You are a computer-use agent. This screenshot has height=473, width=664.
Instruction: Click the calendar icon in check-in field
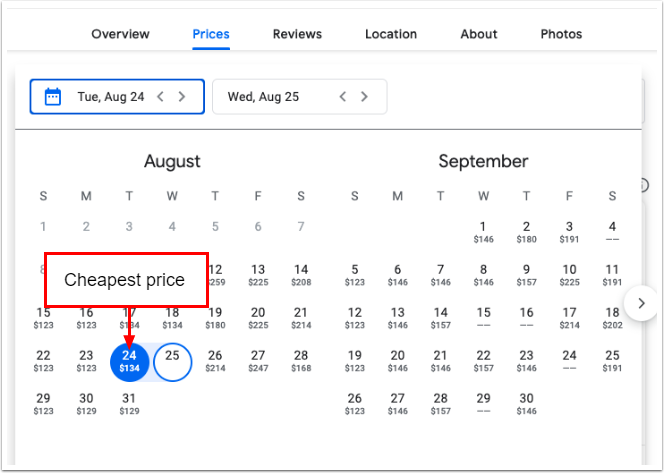pyautogui.click(x=54, y=97)
